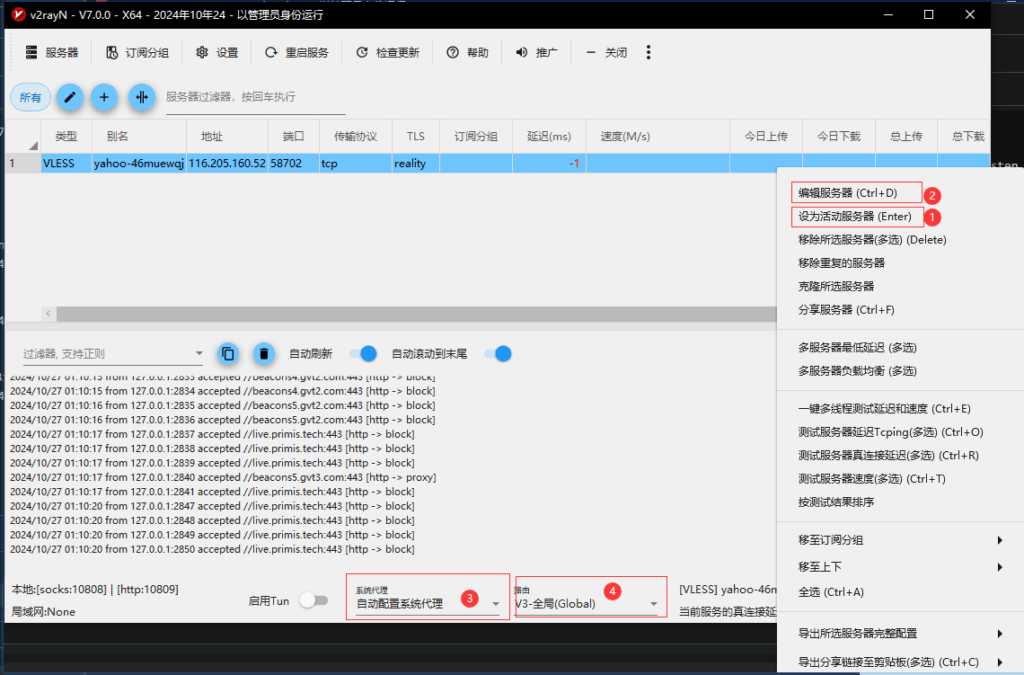
Task: Click the copy log icon button
Action: pyautogui.click(x=228, y=353)
